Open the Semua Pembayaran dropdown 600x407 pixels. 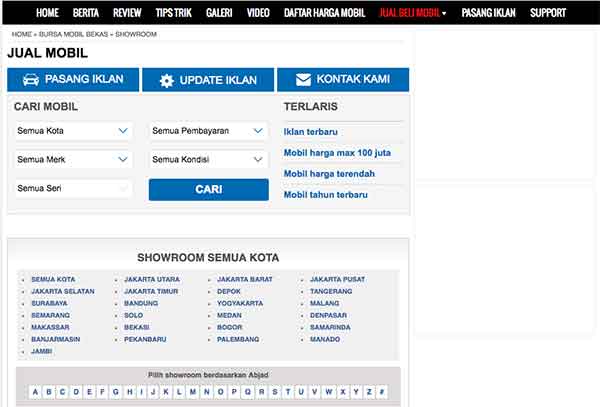coord(209,131)
